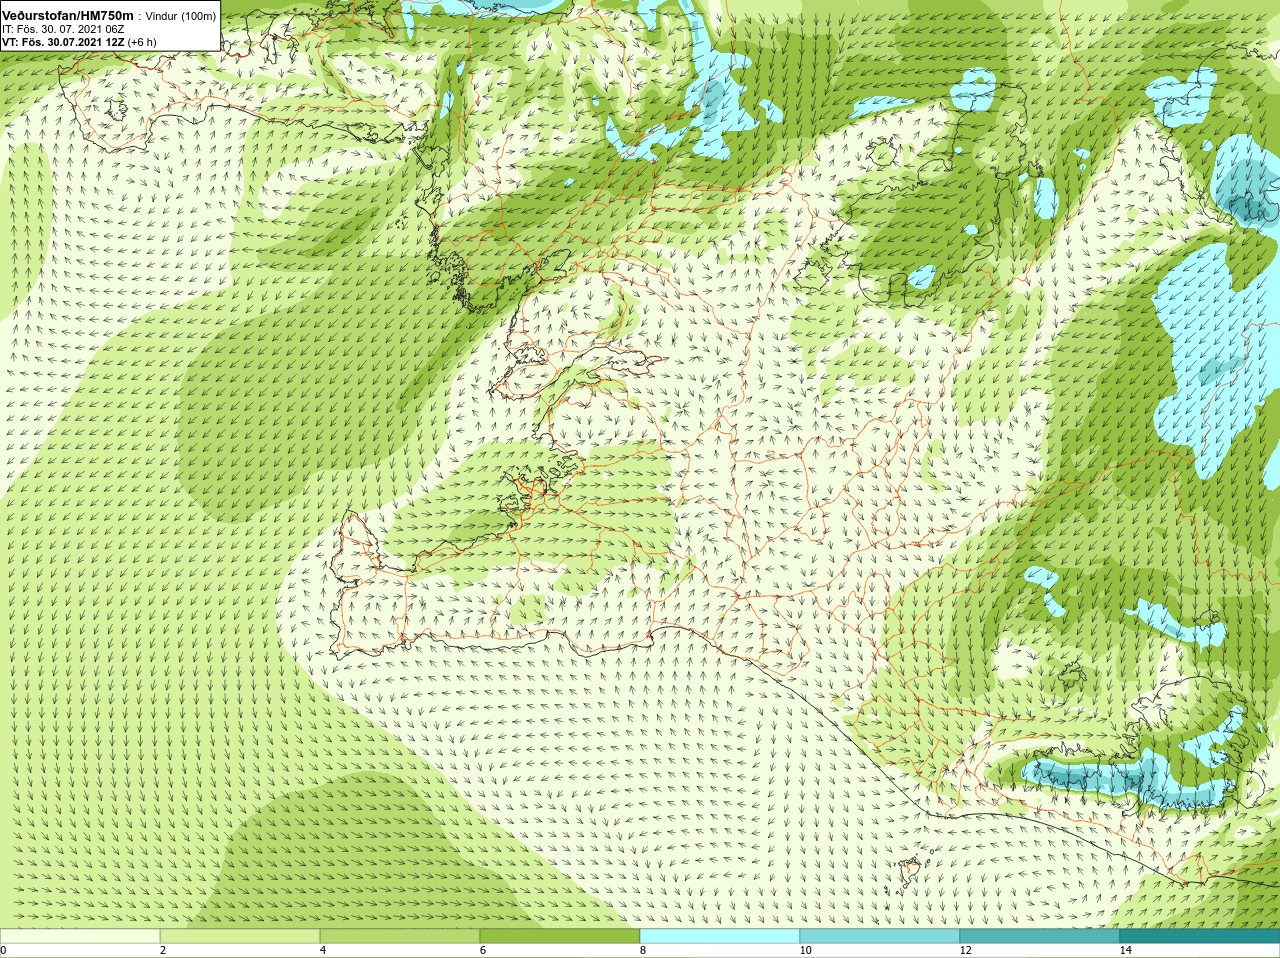The image size is (1280, 958).
Task: Select the 12–14 m/s legend color swatch
Action: (1040, 936)
